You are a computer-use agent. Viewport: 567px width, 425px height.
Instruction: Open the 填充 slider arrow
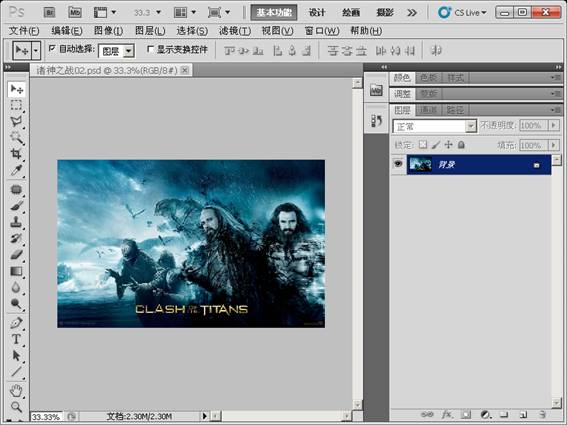[554, 145]
